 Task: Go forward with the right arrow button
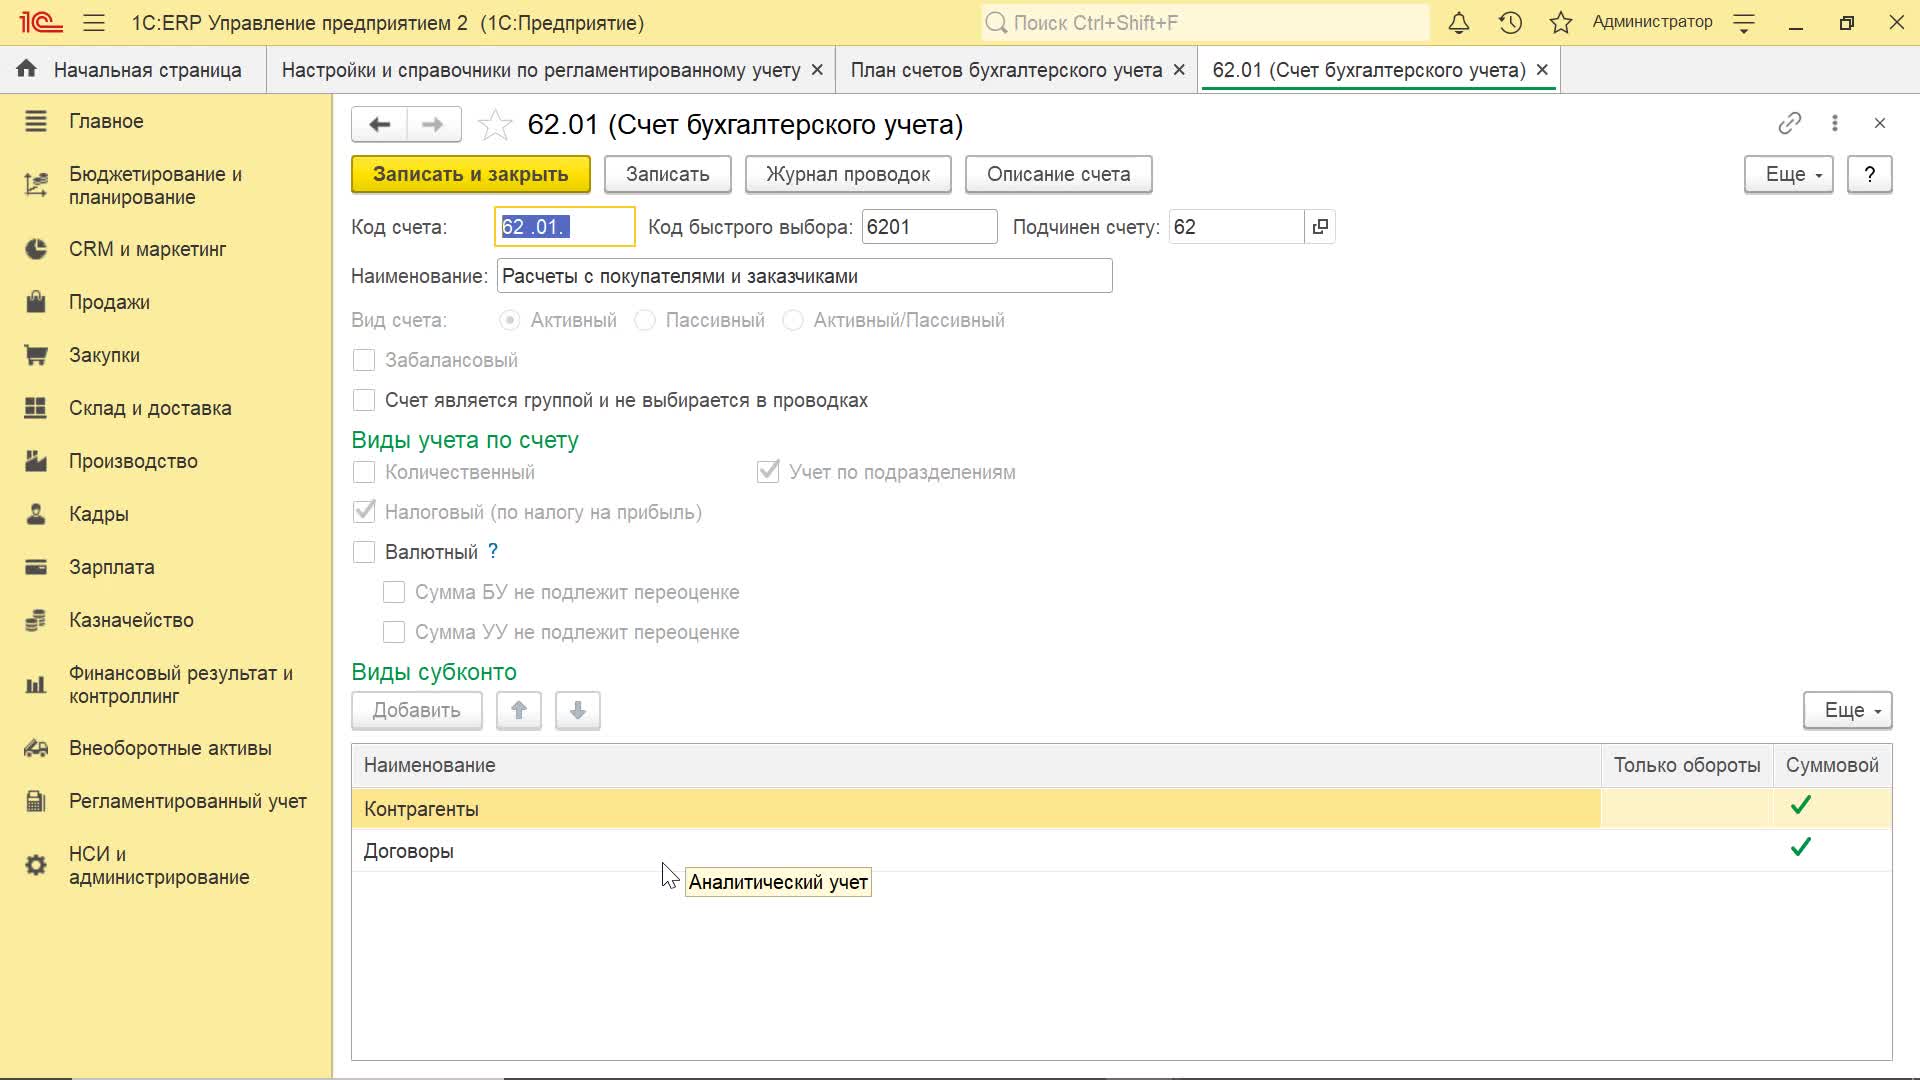pos(433,124)
